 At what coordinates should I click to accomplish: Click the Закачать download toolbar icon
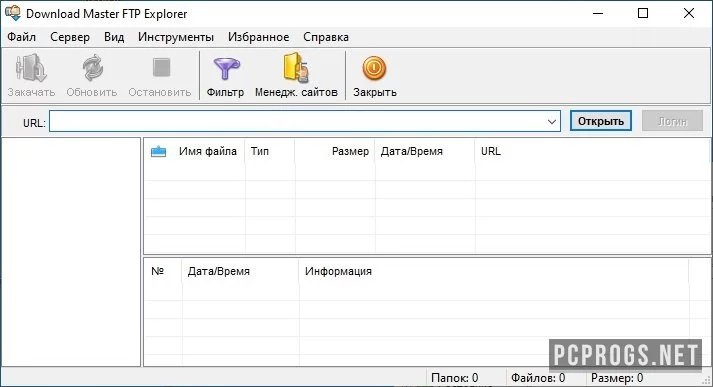click(x=31, y=68)
